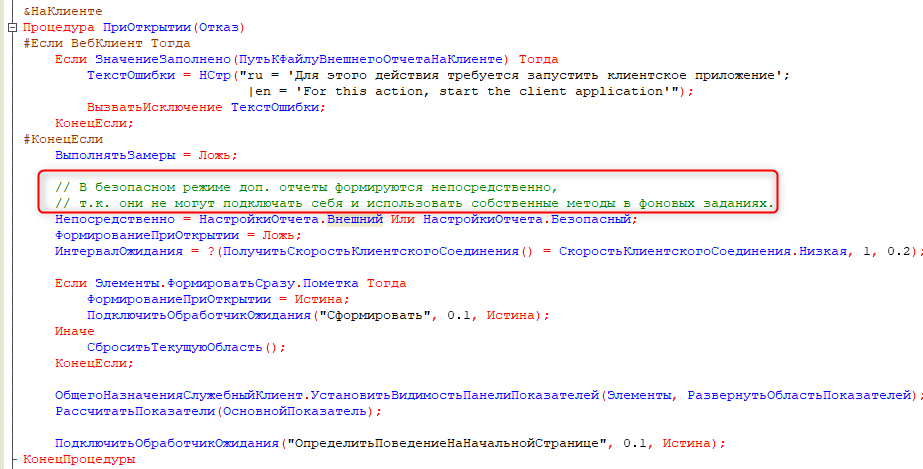This screenshot has width=923, height=469.
Task: Click ВызватьИсключение ТекстОшибки line
Action: 206,107
